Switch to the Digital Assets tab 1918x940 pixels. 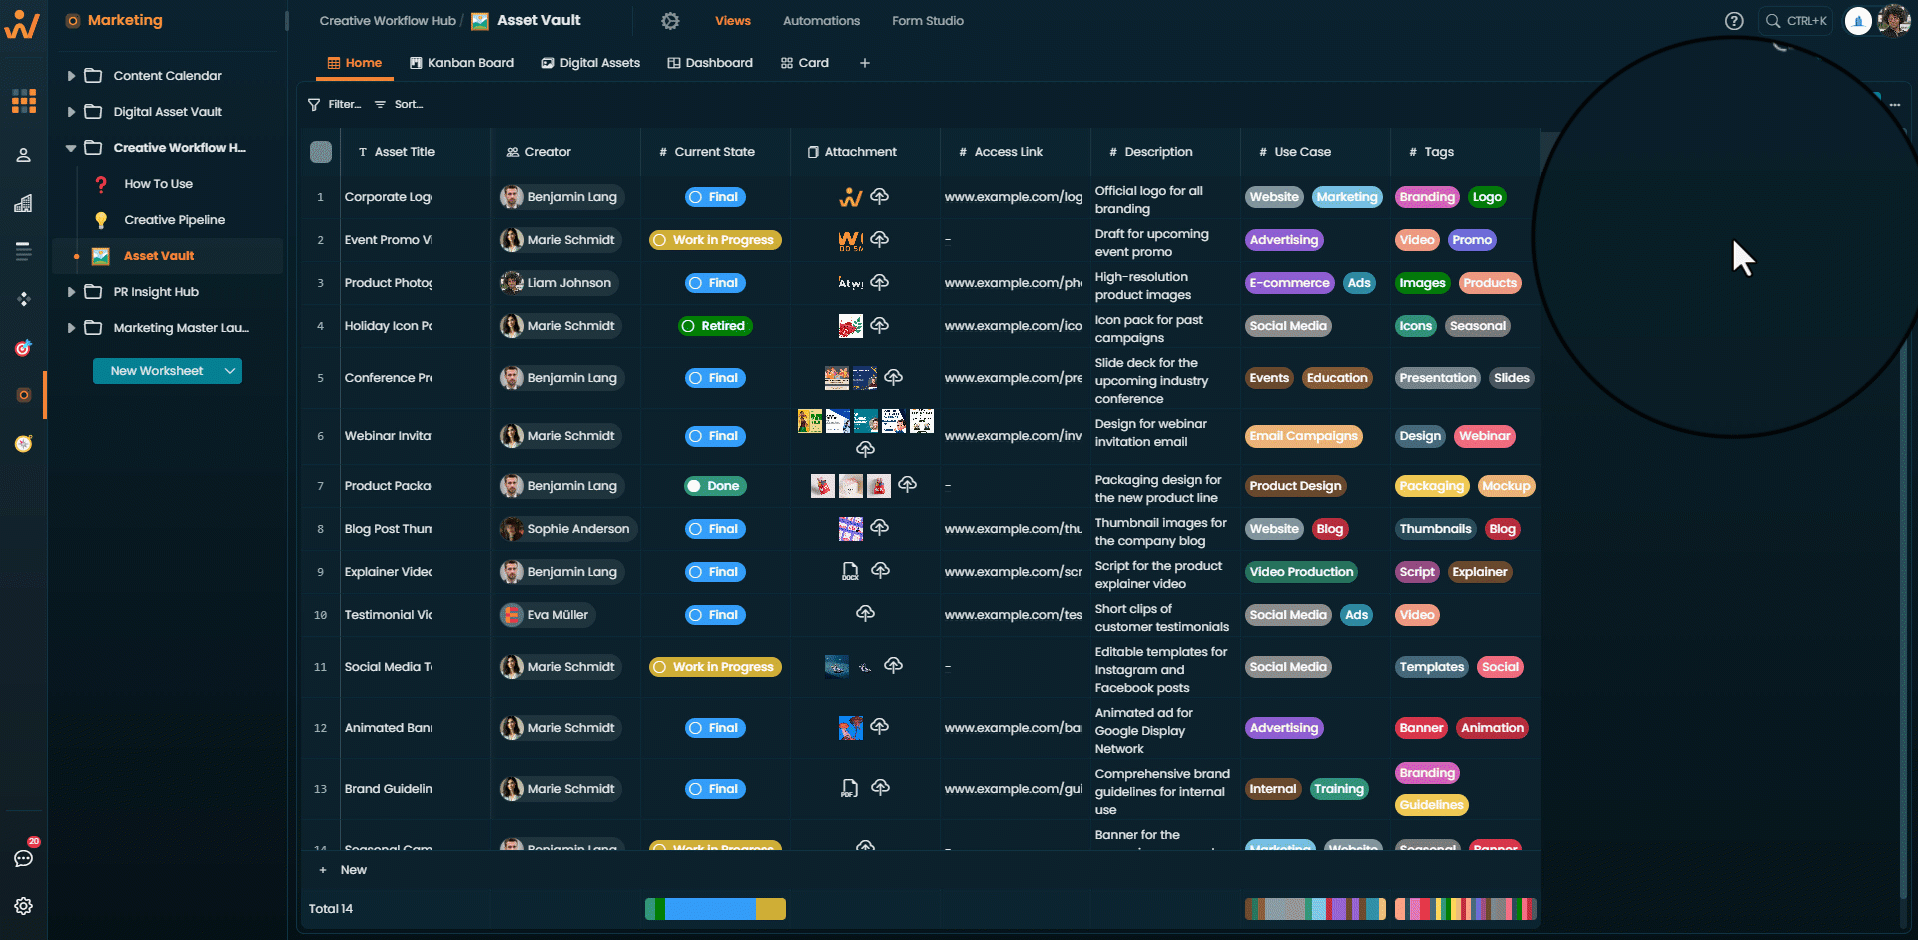point(590,63)
